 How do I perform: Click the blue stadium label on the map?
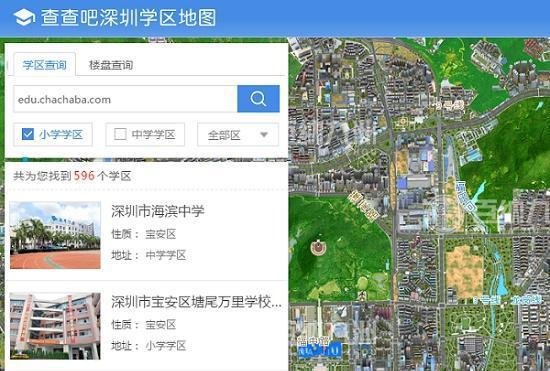[x=319, y=349]
